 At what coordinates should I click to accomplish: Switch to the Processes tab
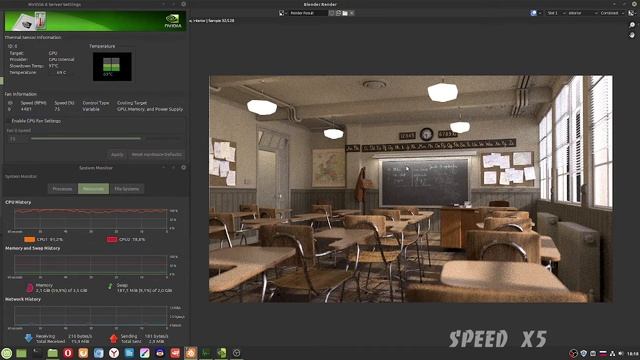pyautogui.click(x=62, y=189)
